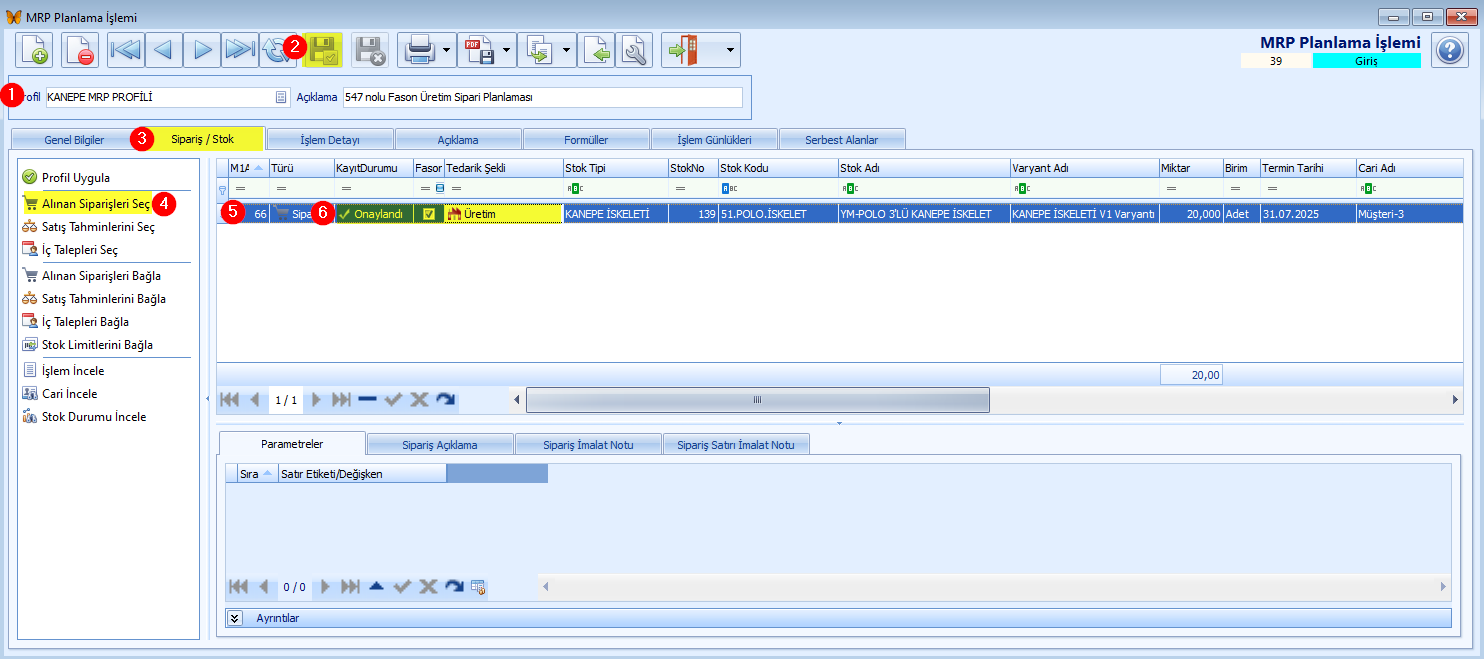Open the exit door dropdown arrow

click(731, 49)
